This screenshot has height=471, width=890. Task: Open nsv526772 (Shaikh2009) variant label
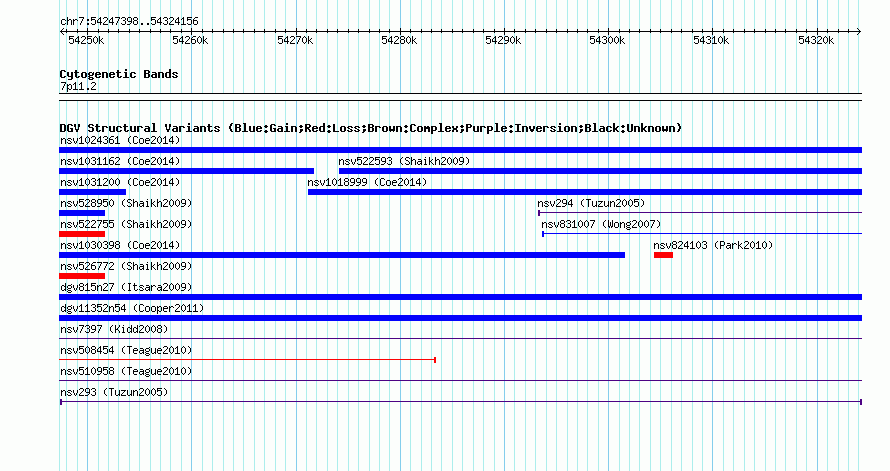point(126,266)
